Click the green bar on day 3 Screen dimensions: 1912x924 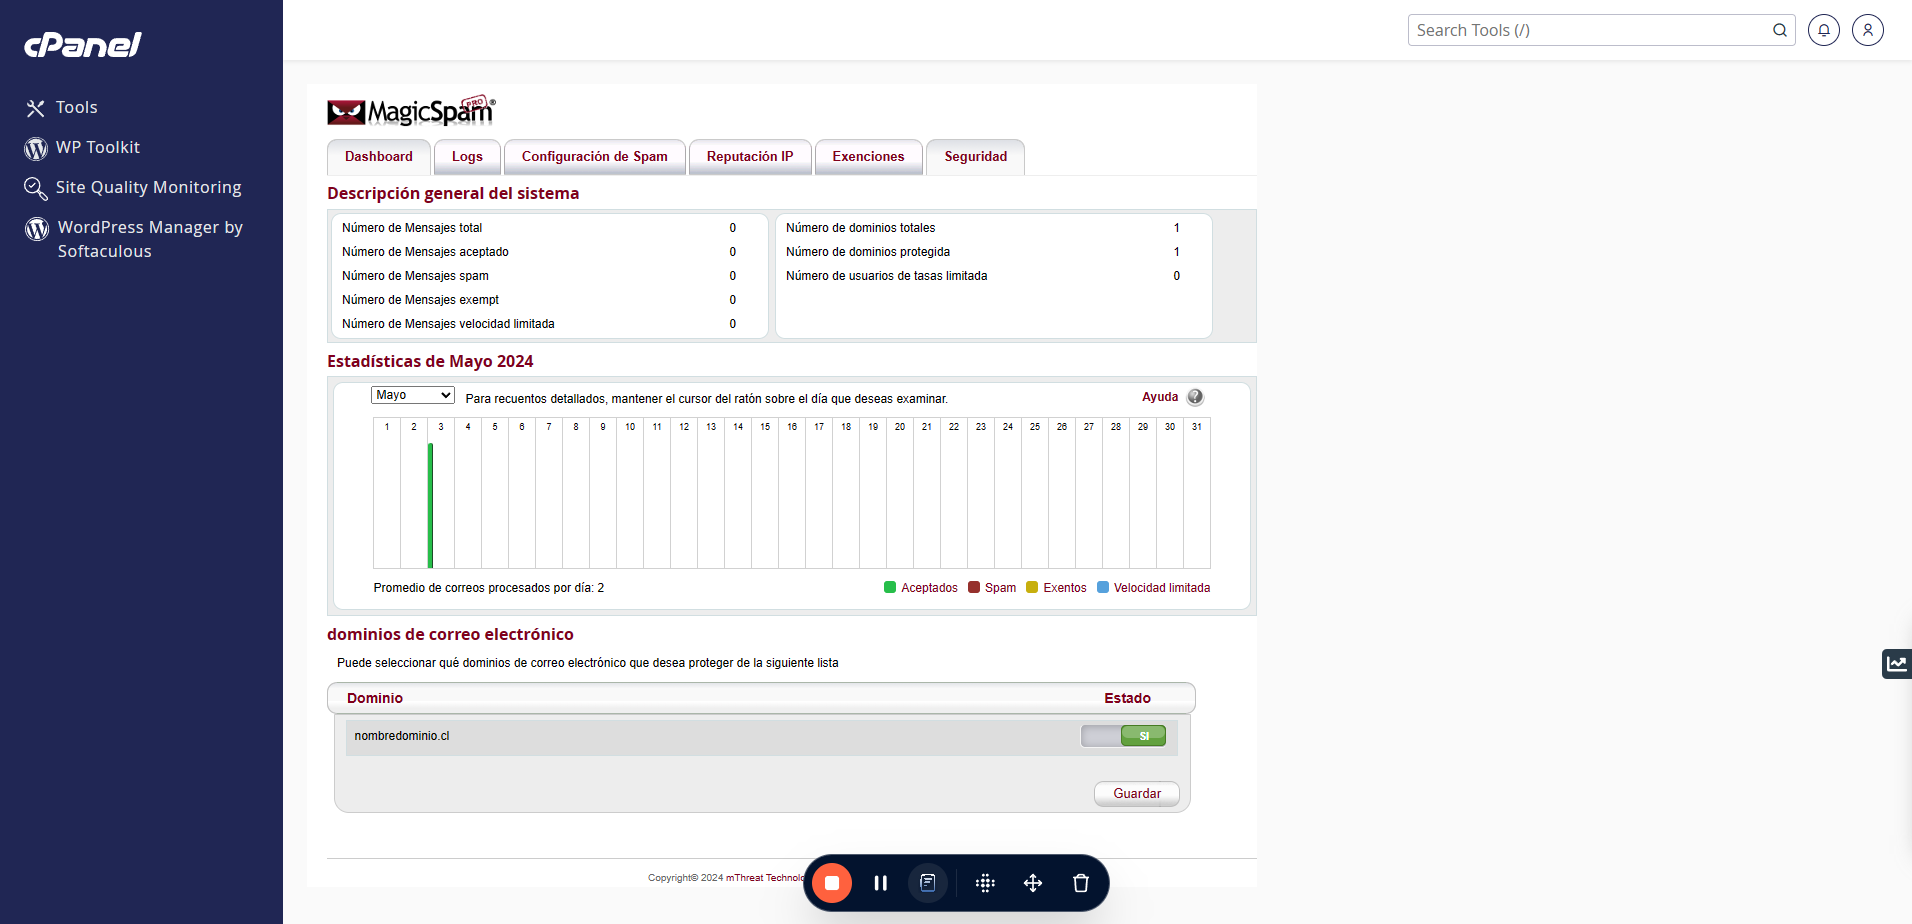[x=430, y=506]
